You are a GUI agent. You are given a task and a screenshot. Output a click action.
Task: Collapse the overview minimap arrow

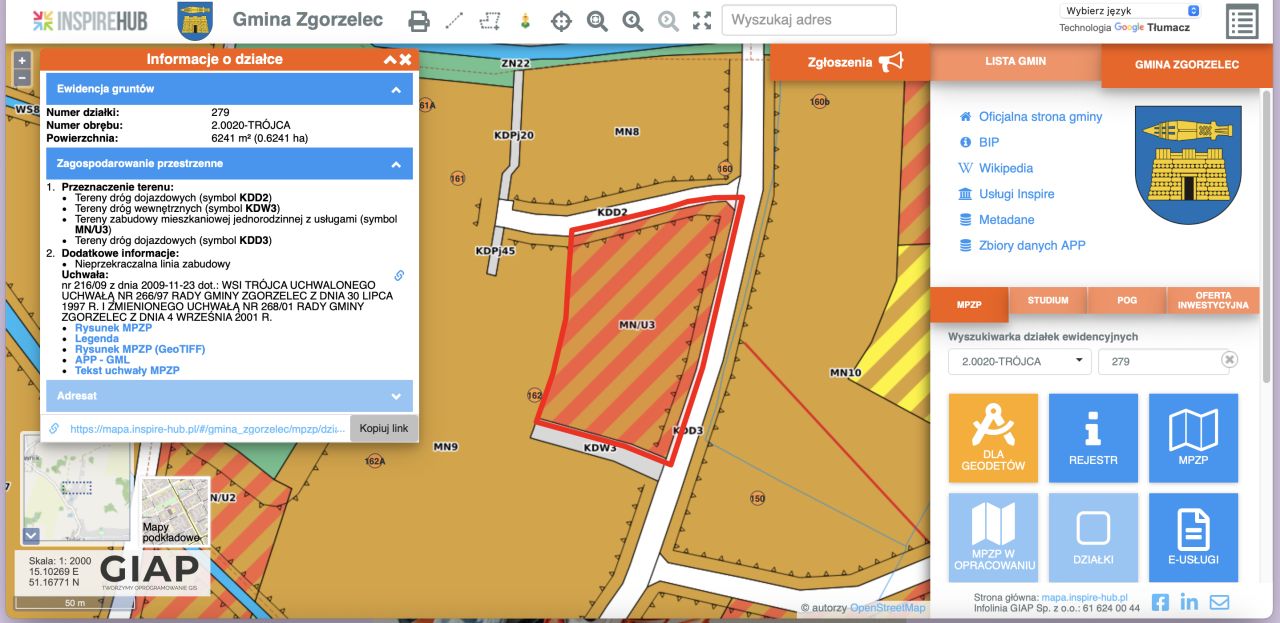(30, 536)
